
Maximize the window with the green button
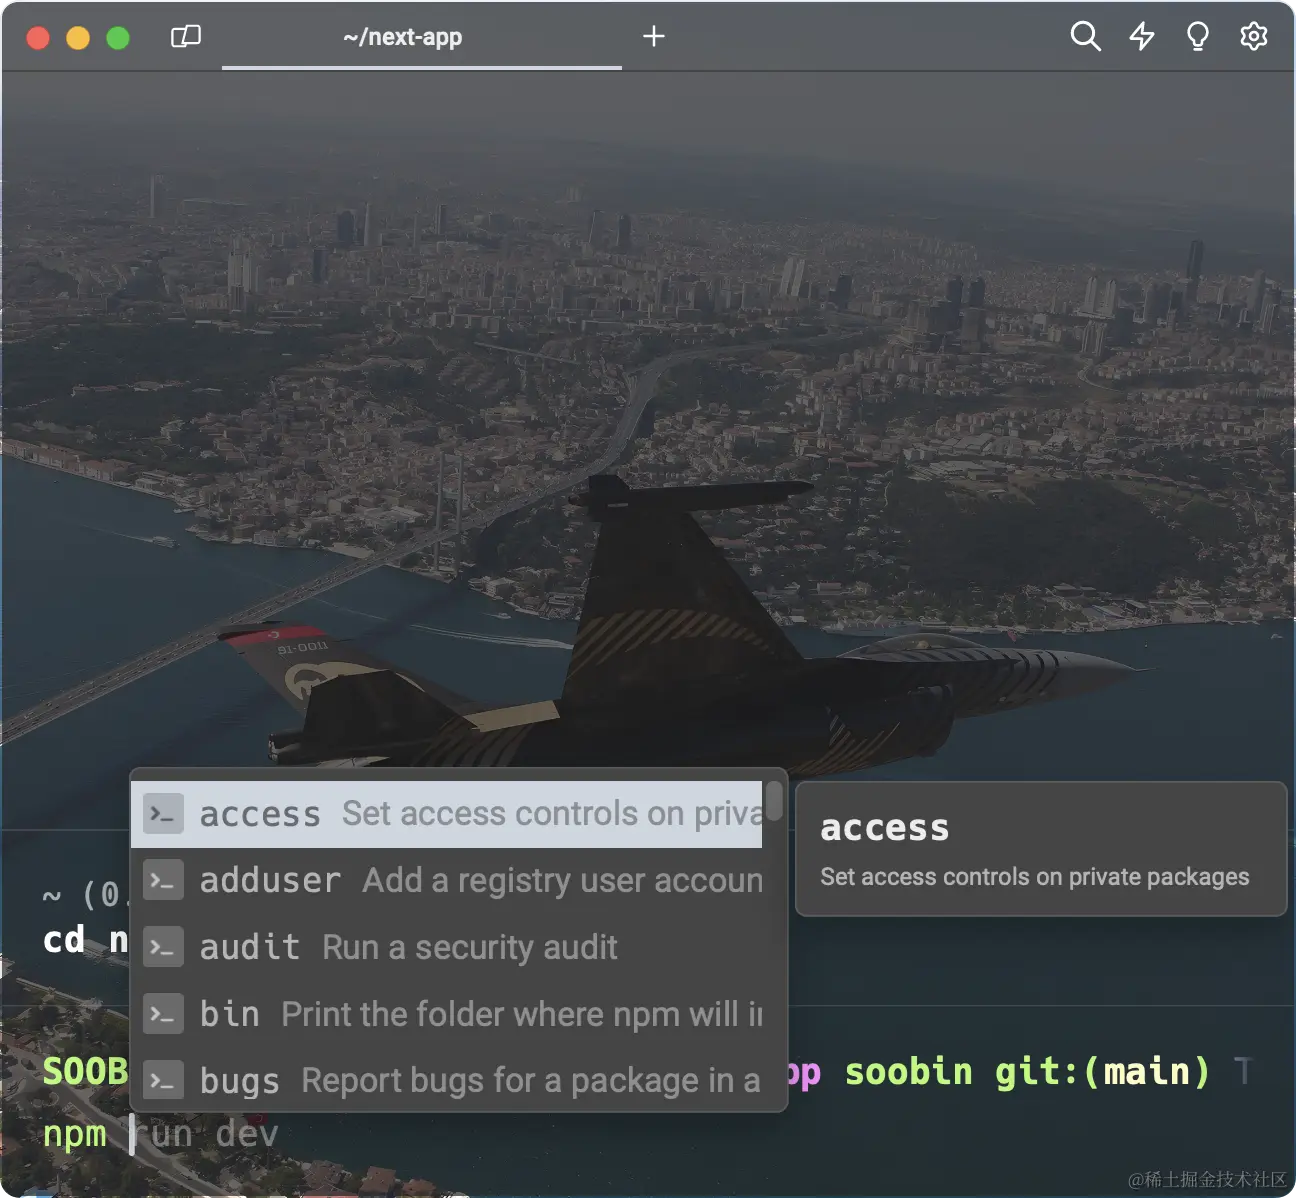point(118,38)
